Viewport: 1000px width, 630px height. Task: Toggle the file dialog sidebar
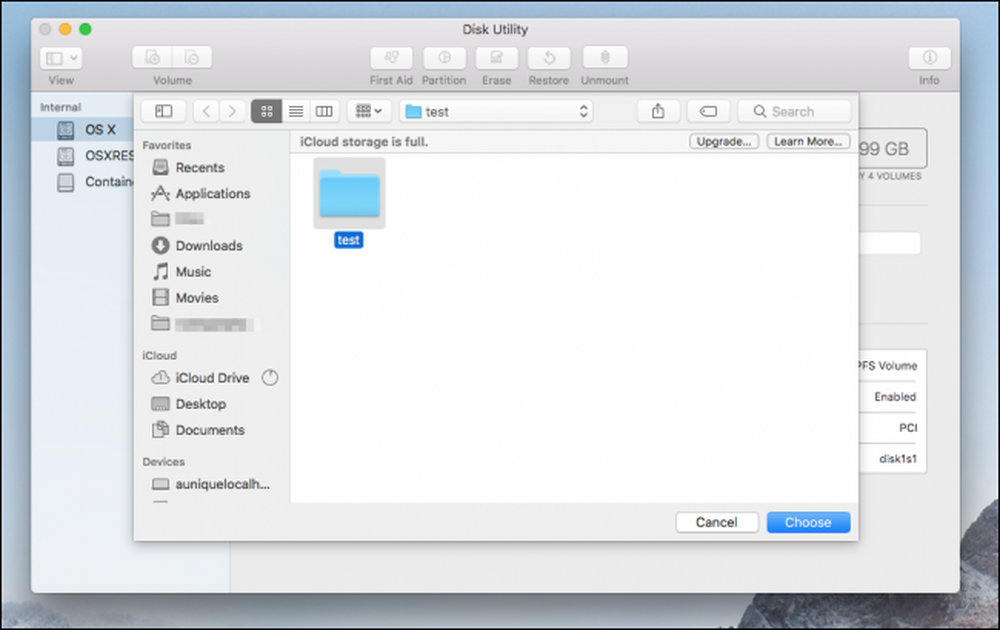tap(163, 112)
